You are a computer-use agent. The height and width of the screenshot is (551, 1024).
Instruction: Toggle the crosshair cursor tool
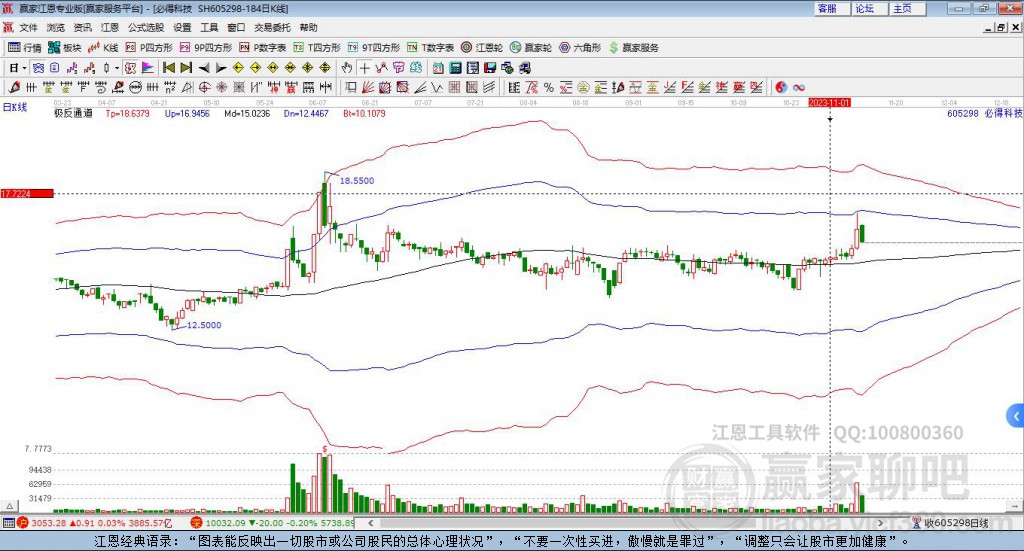[x=364, y=68]
